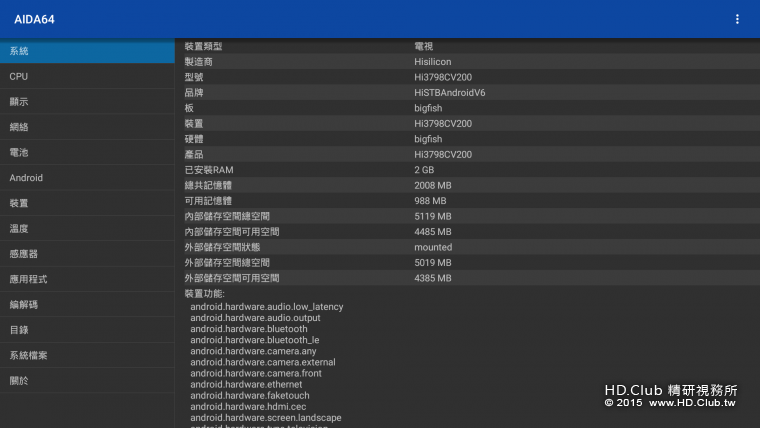Click android.hardware.audio.output feature entry
The height and width of the screenshot is (428, 760).
255,318
